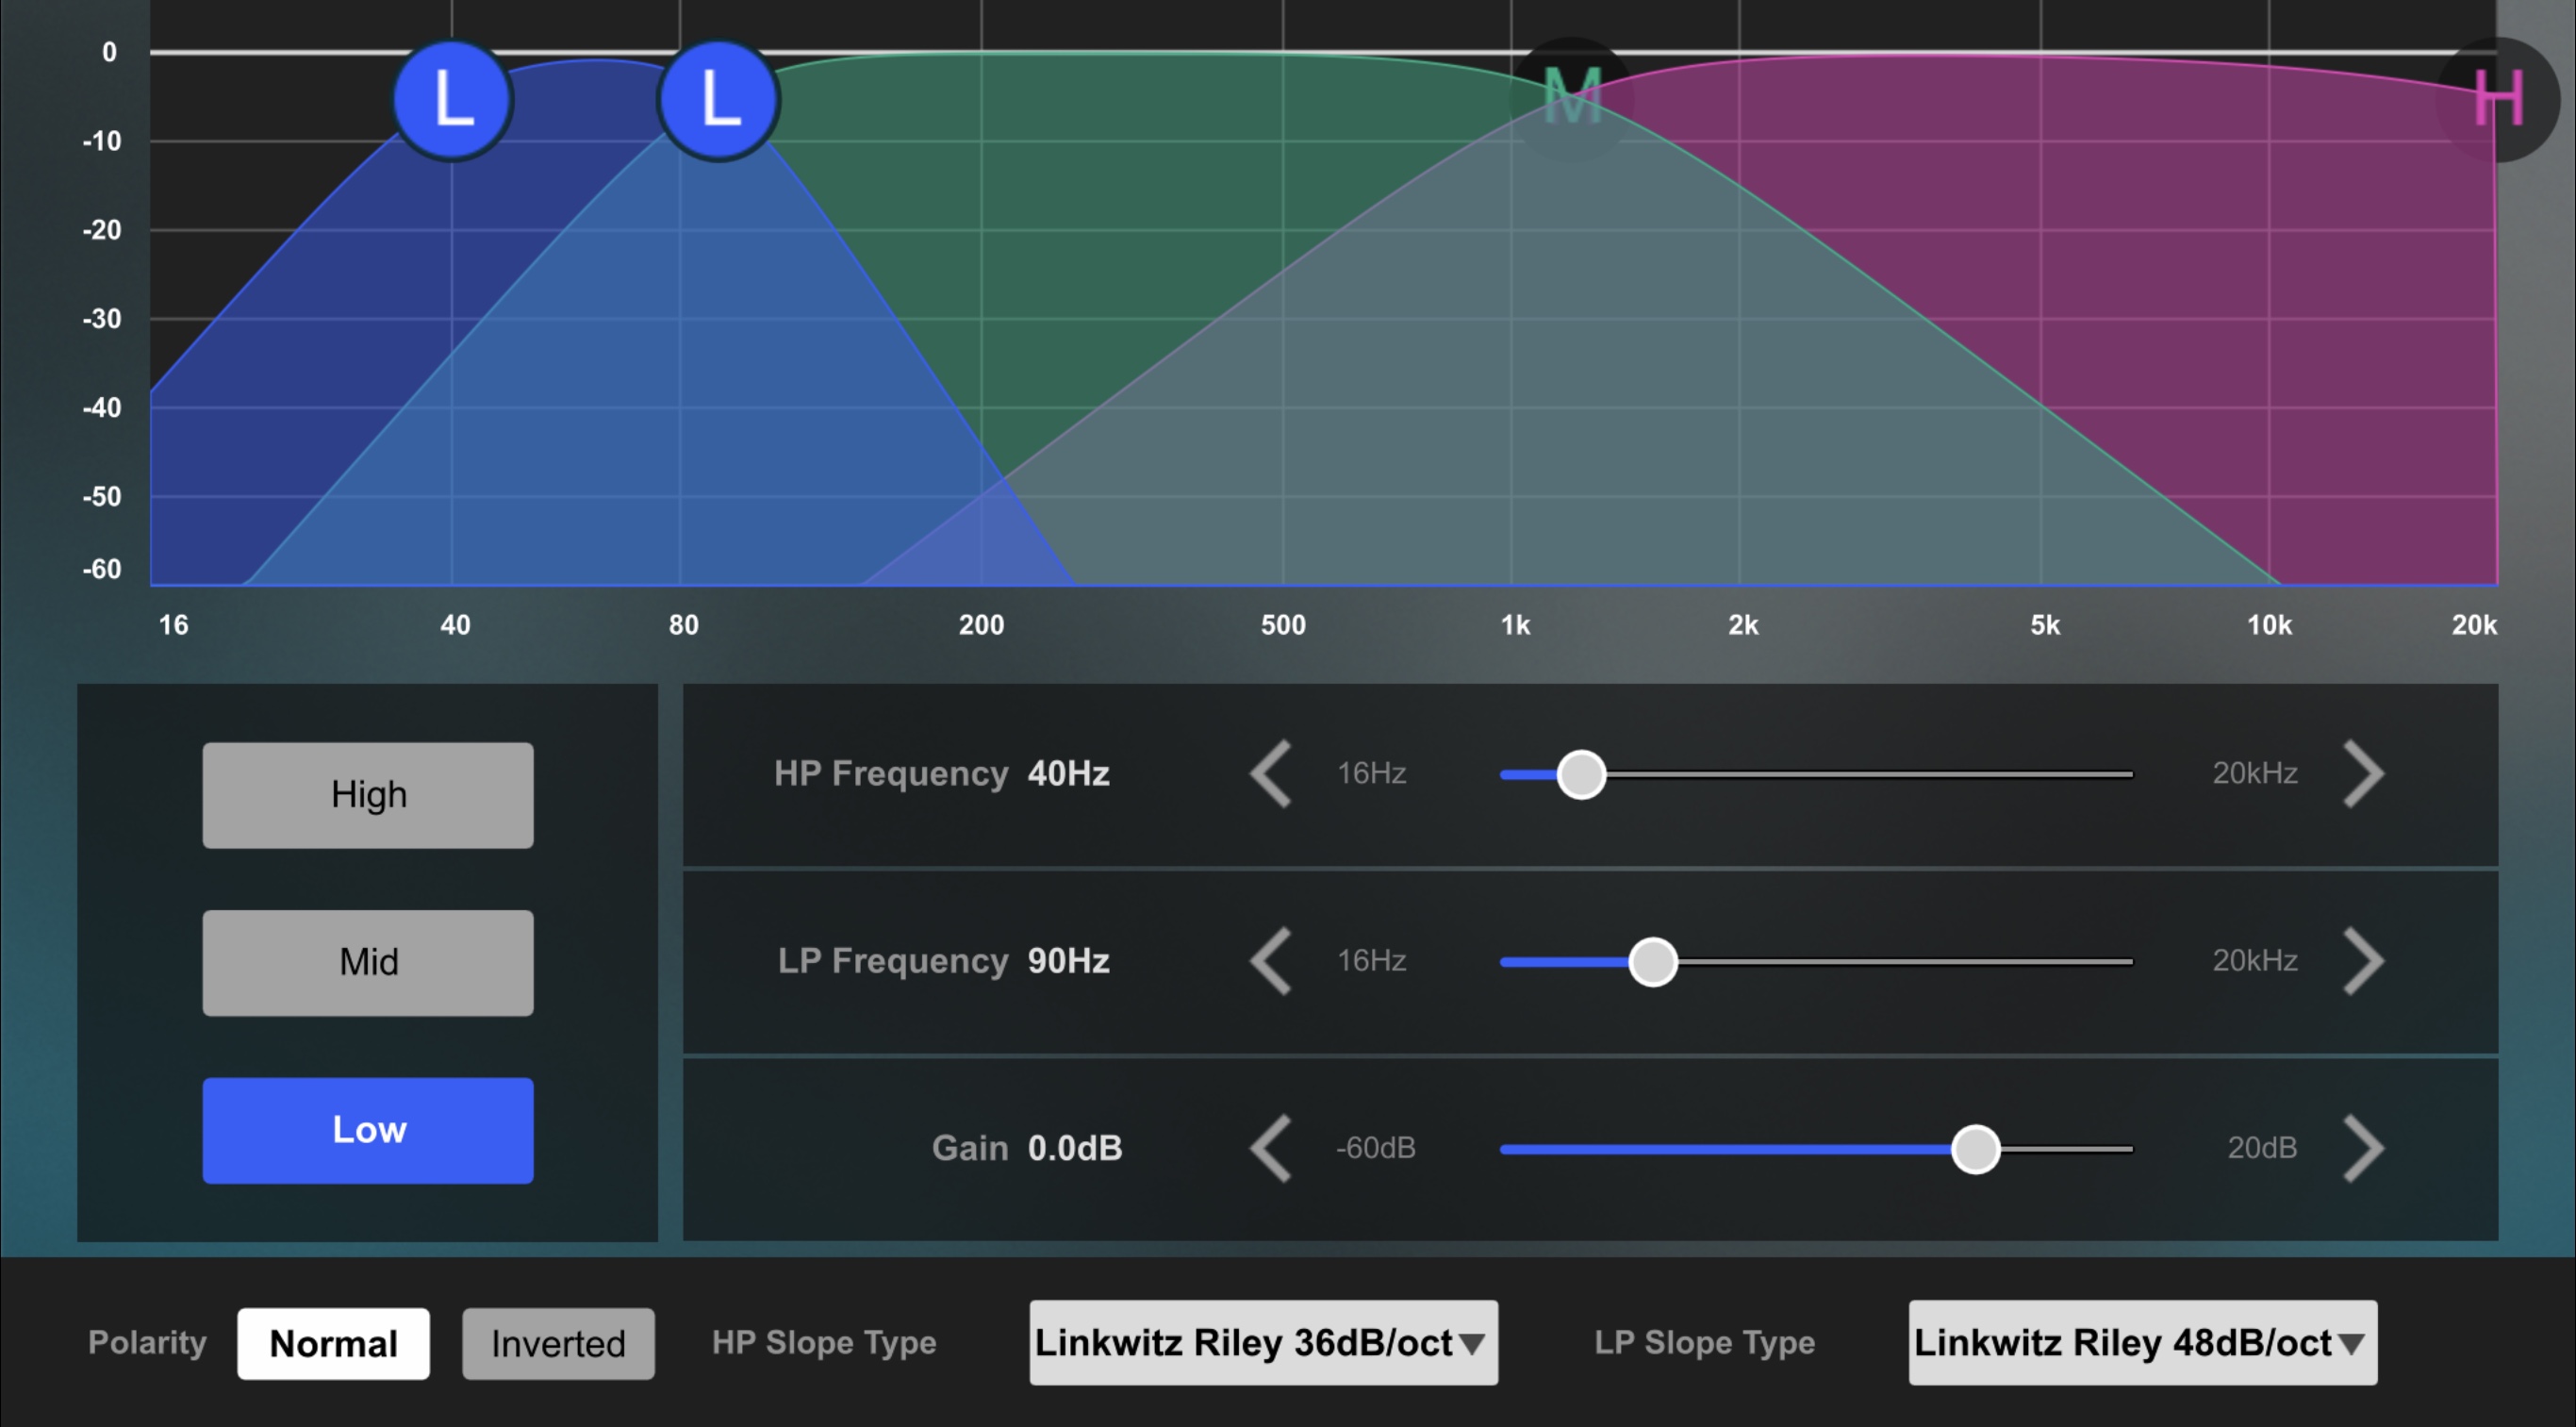Image resolution: width=2576 pixels, height=1427 pixels.
Task: Click the LP Frequency slider knob
Action: point(1652,961)
